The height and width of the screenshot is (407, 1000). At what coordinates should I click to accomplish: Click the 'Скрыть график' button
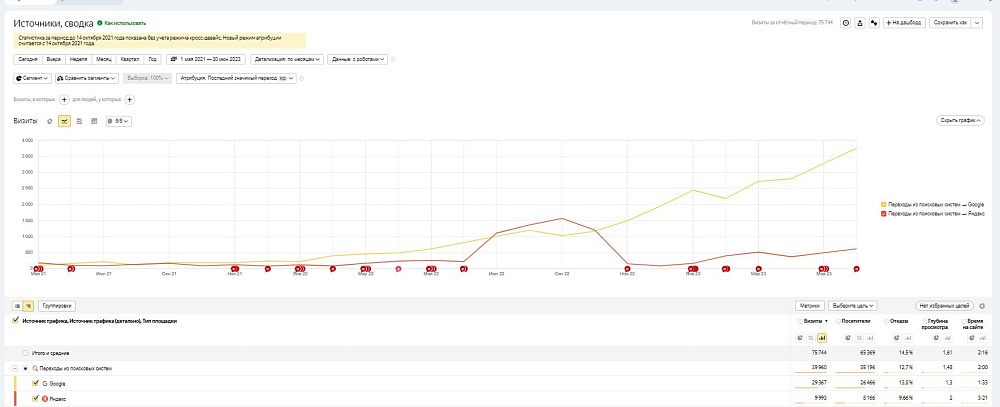pyautogui.click(x=960, y=120)
